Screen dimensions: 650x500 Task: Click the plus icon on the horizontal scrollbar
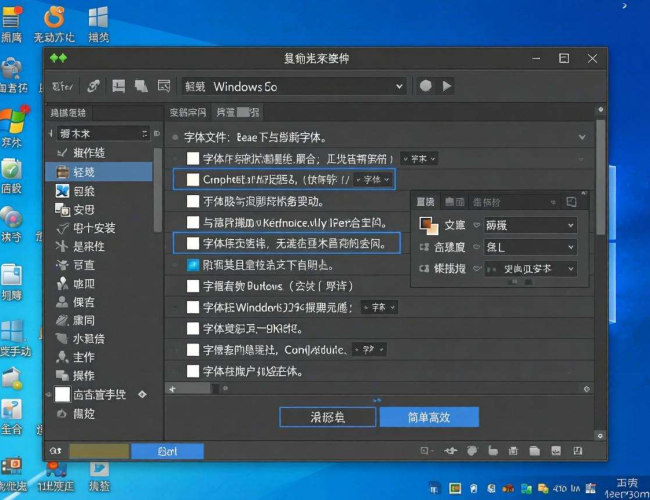tap(172, 388)
